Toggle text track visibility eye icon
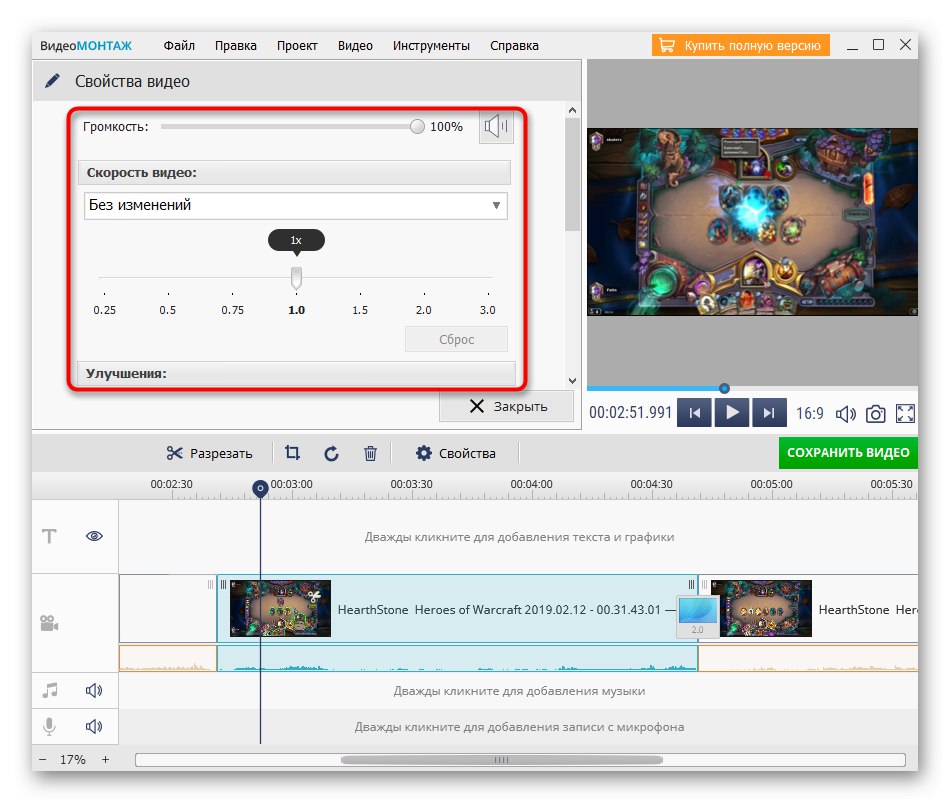950x803 pixels. pyautogui.click(x=94, y=536)
